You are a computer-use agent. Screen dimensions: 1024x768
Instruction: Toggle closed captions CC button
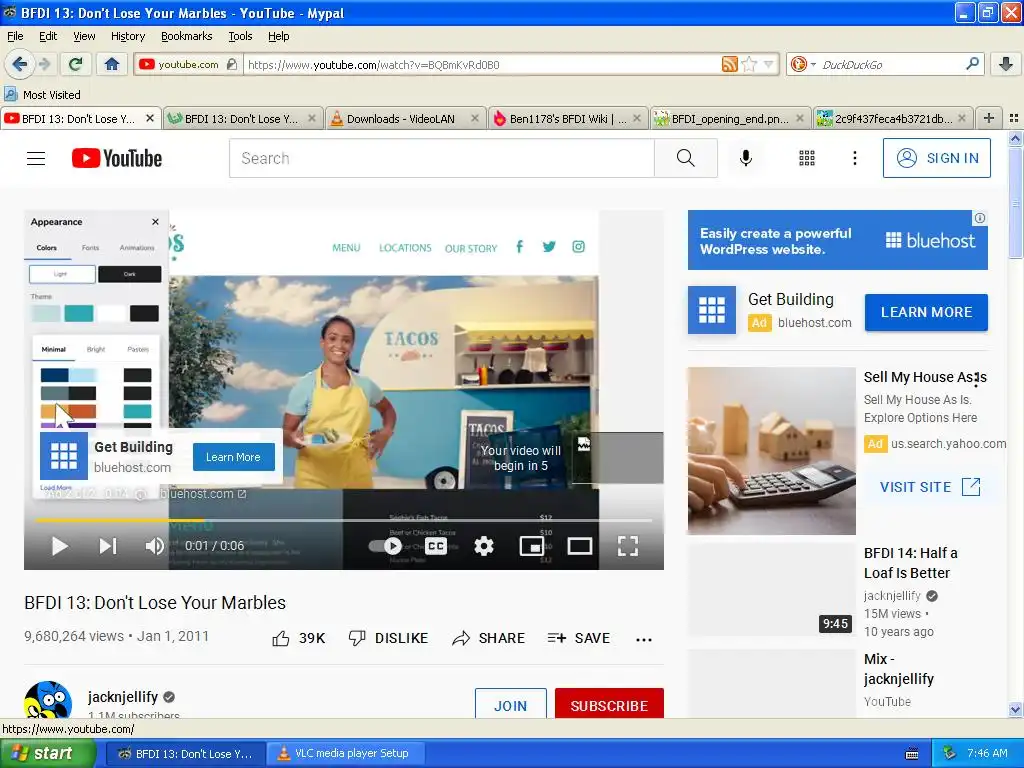[x=436, y=546]
